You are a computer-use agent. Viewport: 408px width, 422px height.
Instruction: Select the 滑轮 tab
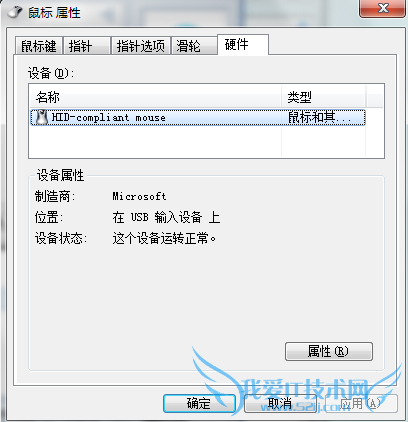click(194, 46)
